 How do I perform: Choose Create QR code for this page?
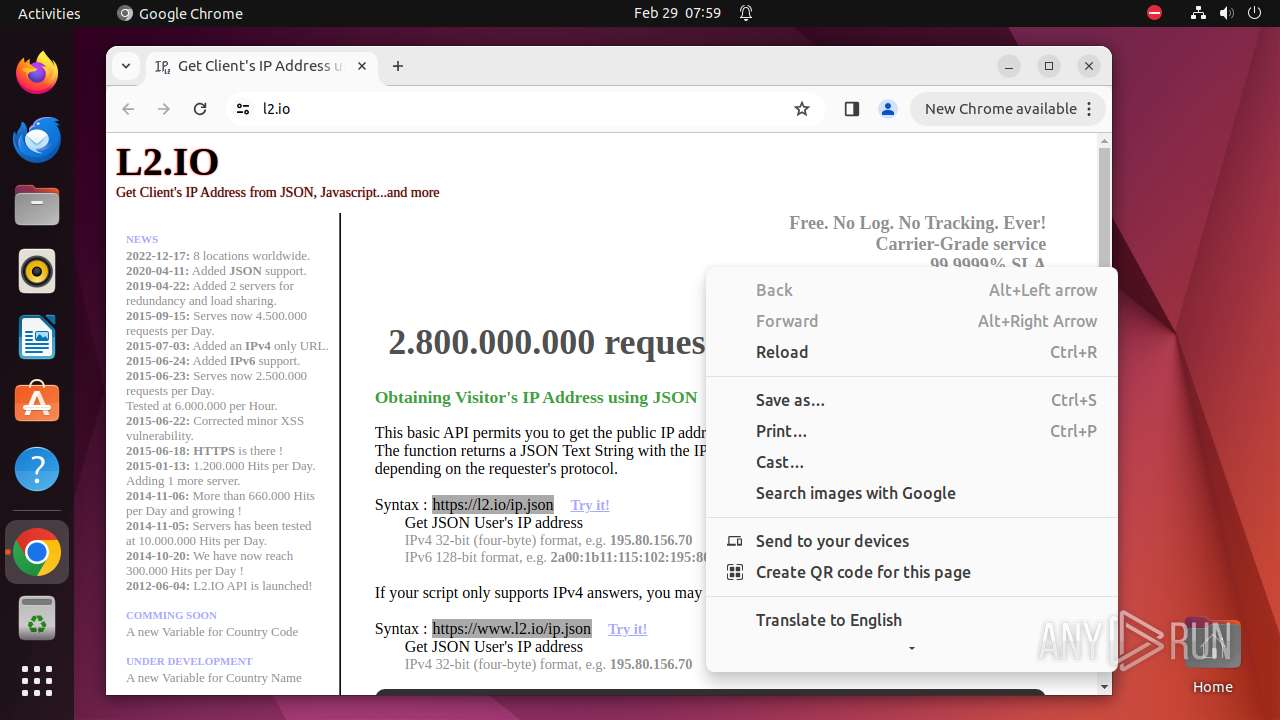click(912, 572)
